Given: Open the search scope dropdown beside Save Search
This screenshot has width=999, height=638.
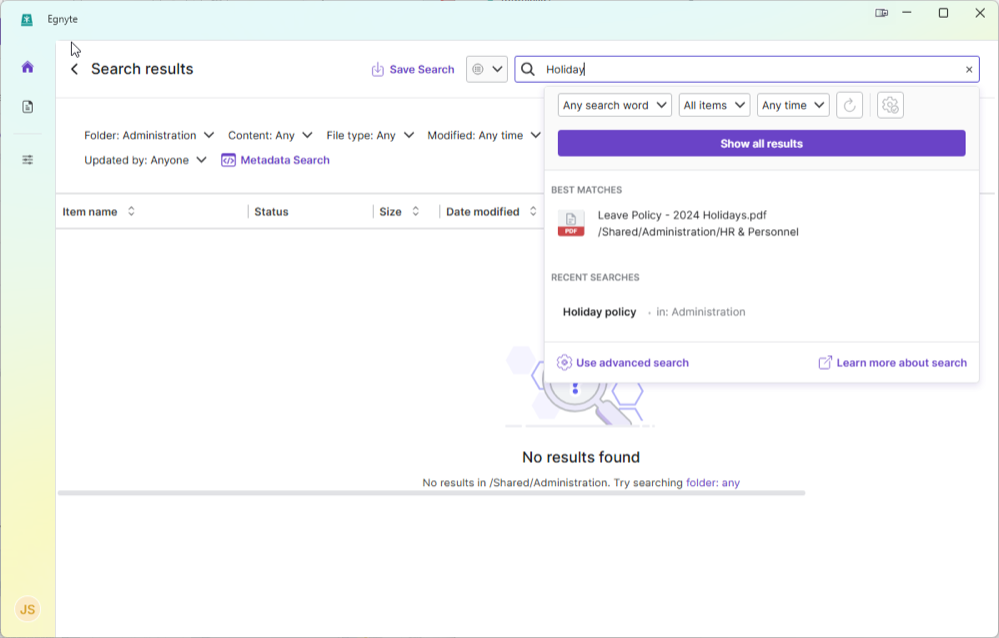Looking at the screenshot, I should (x=487, y=69).
